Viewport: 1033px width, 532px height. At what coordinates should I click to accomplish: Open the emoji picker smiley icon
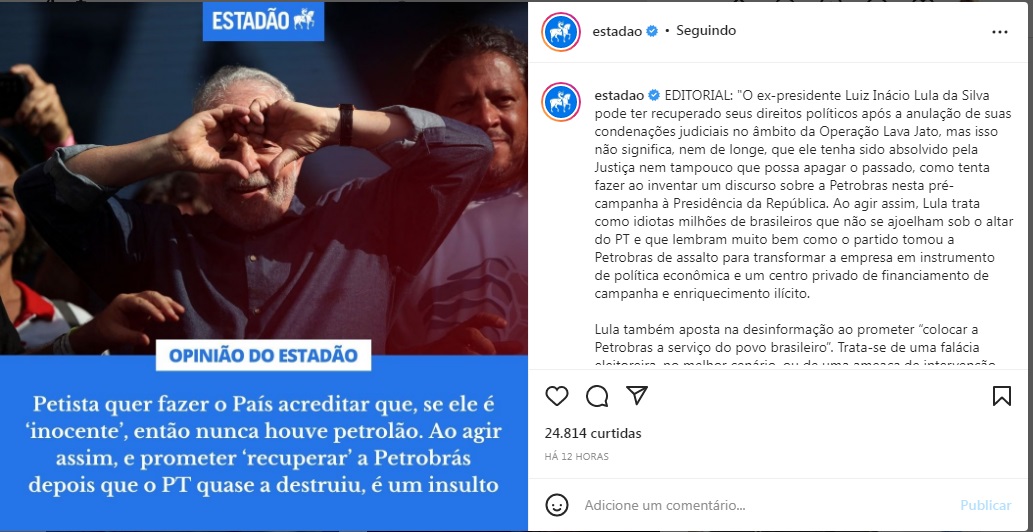pyautogui.click(x=557, y=505)
